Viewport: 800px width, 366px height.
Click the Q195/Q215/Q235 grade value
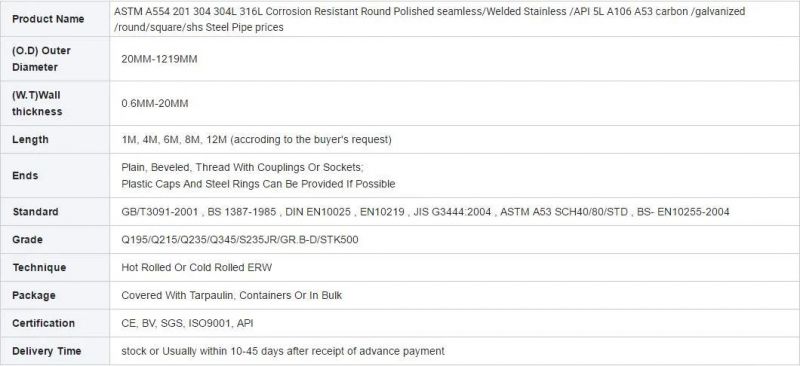click(240, 239)
